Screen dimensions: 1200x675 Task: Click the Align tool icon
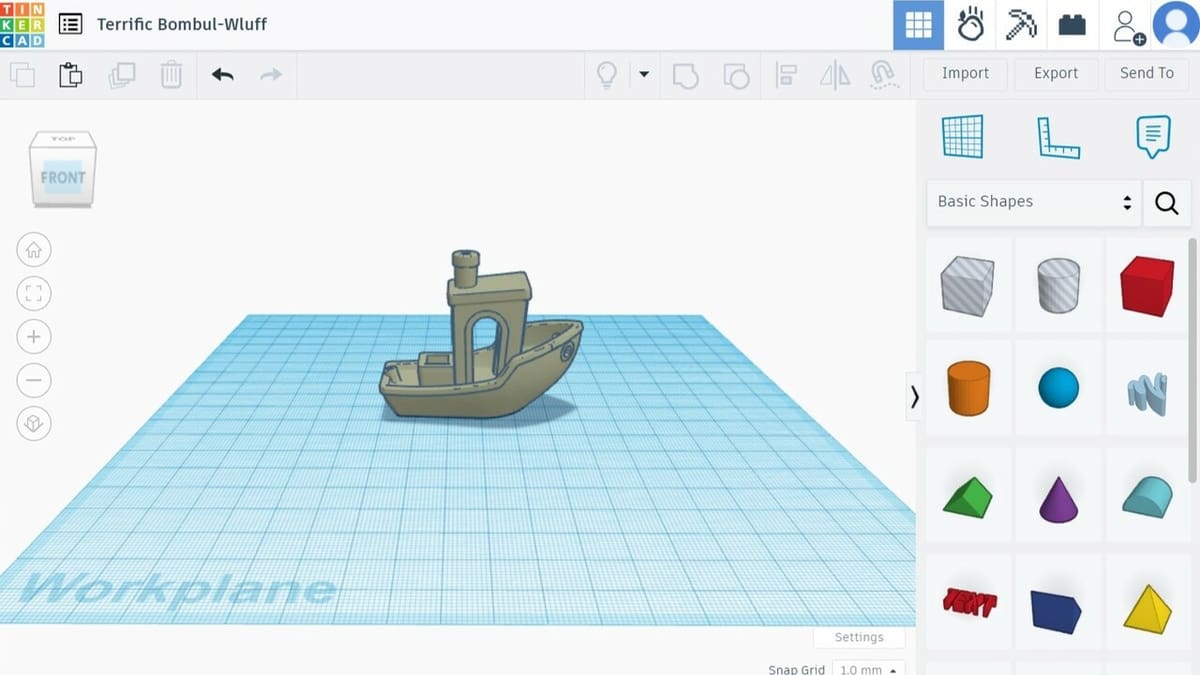click(787, 75)
